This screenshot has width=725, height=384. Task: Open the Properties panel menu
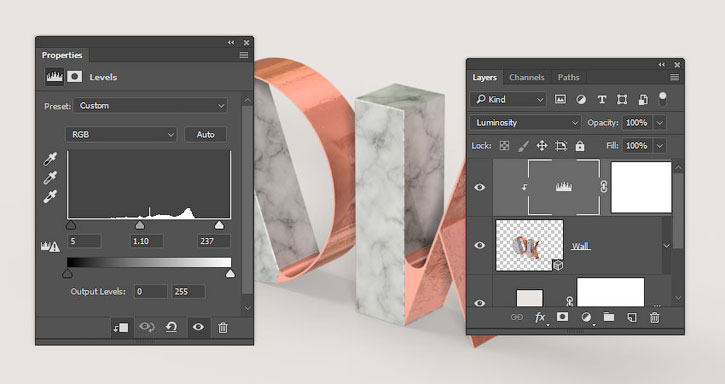(244, 55)
